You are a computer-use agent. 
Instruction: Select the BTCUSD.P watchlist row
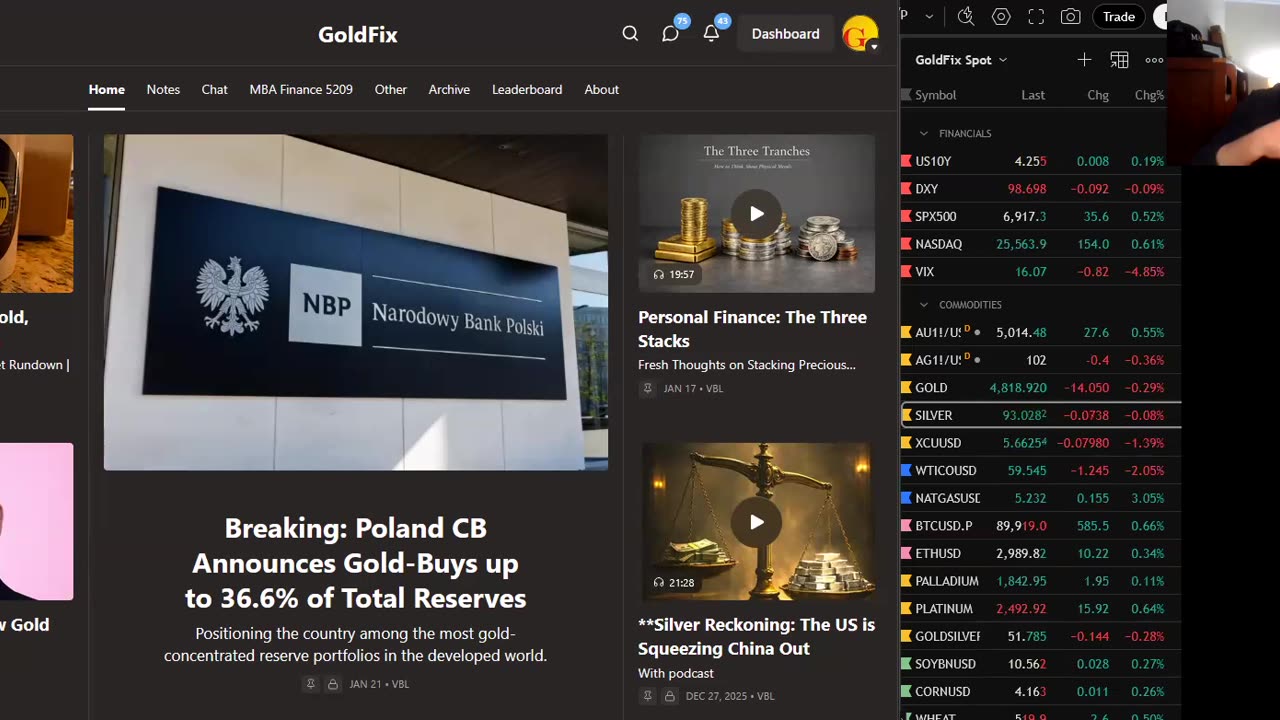click(x=1040, y=525)
